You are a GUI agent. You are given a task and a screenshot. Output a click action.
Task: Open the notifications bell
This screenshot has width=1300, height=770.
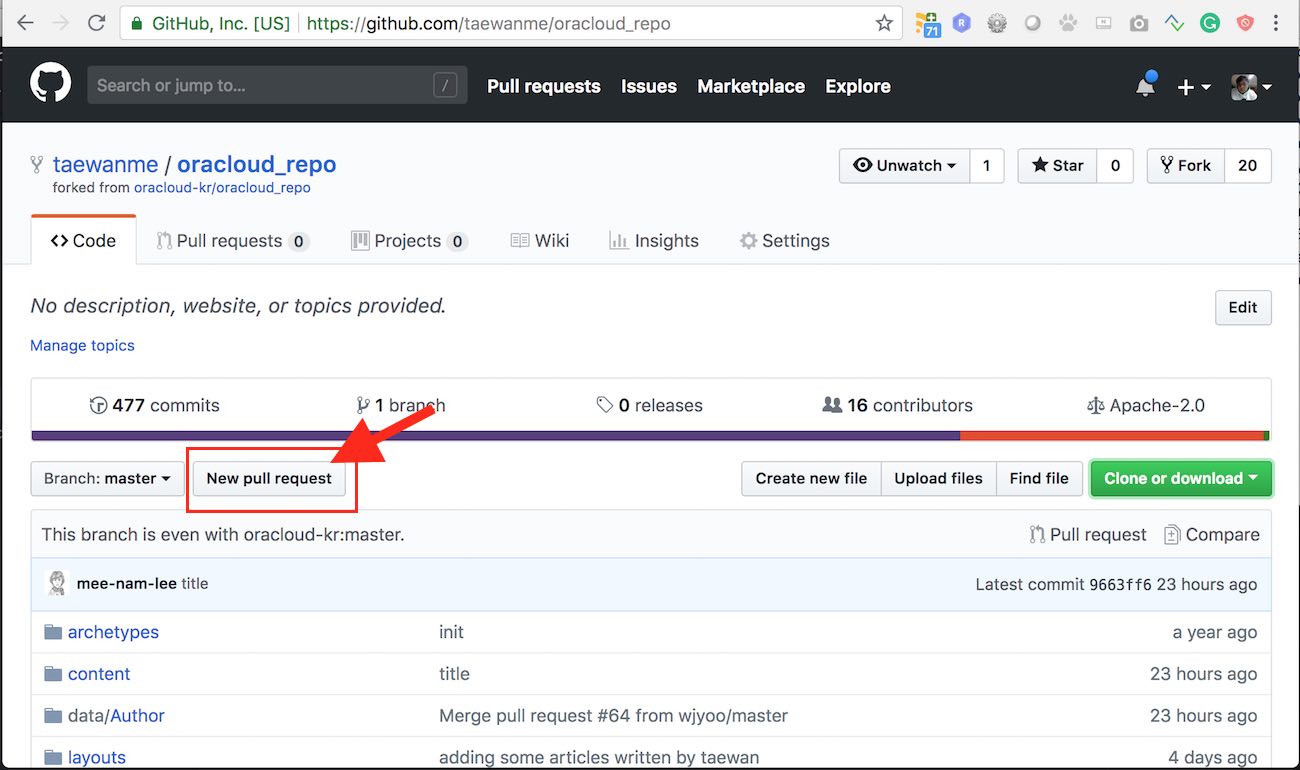coord(1146,86)
